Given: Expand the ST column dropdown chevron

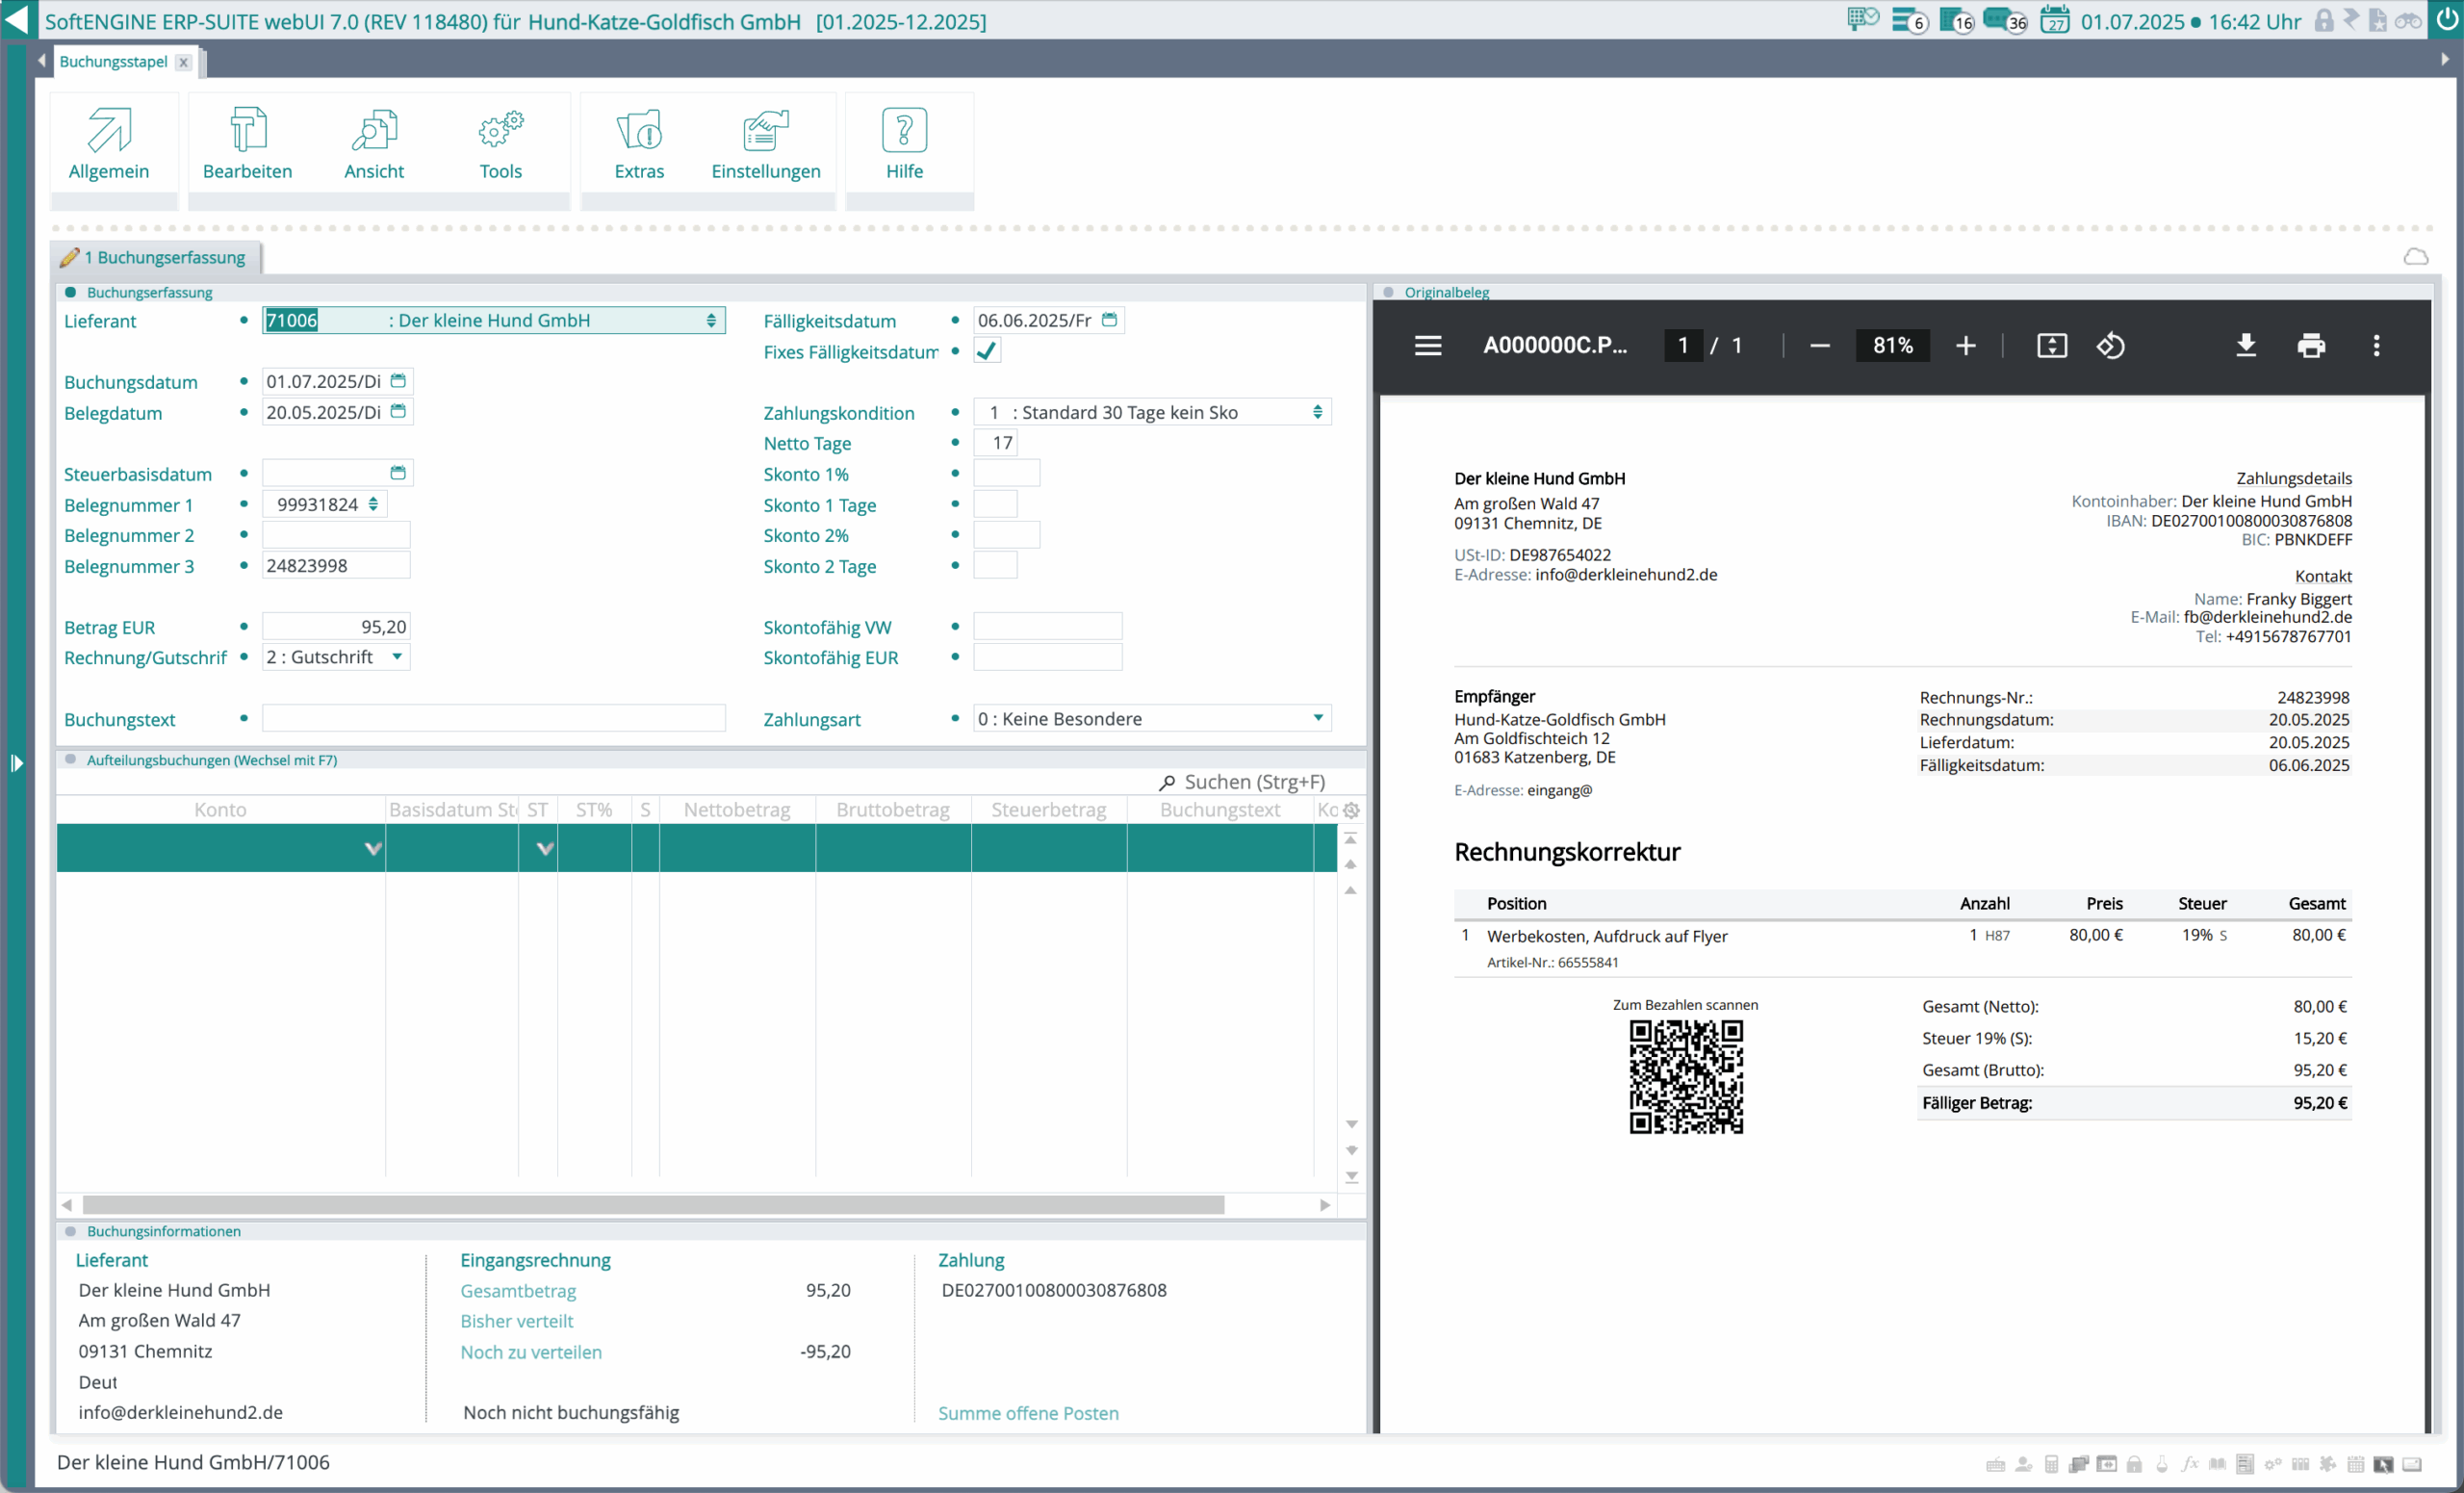Looking at the screenshot, I should coord(545,849).
